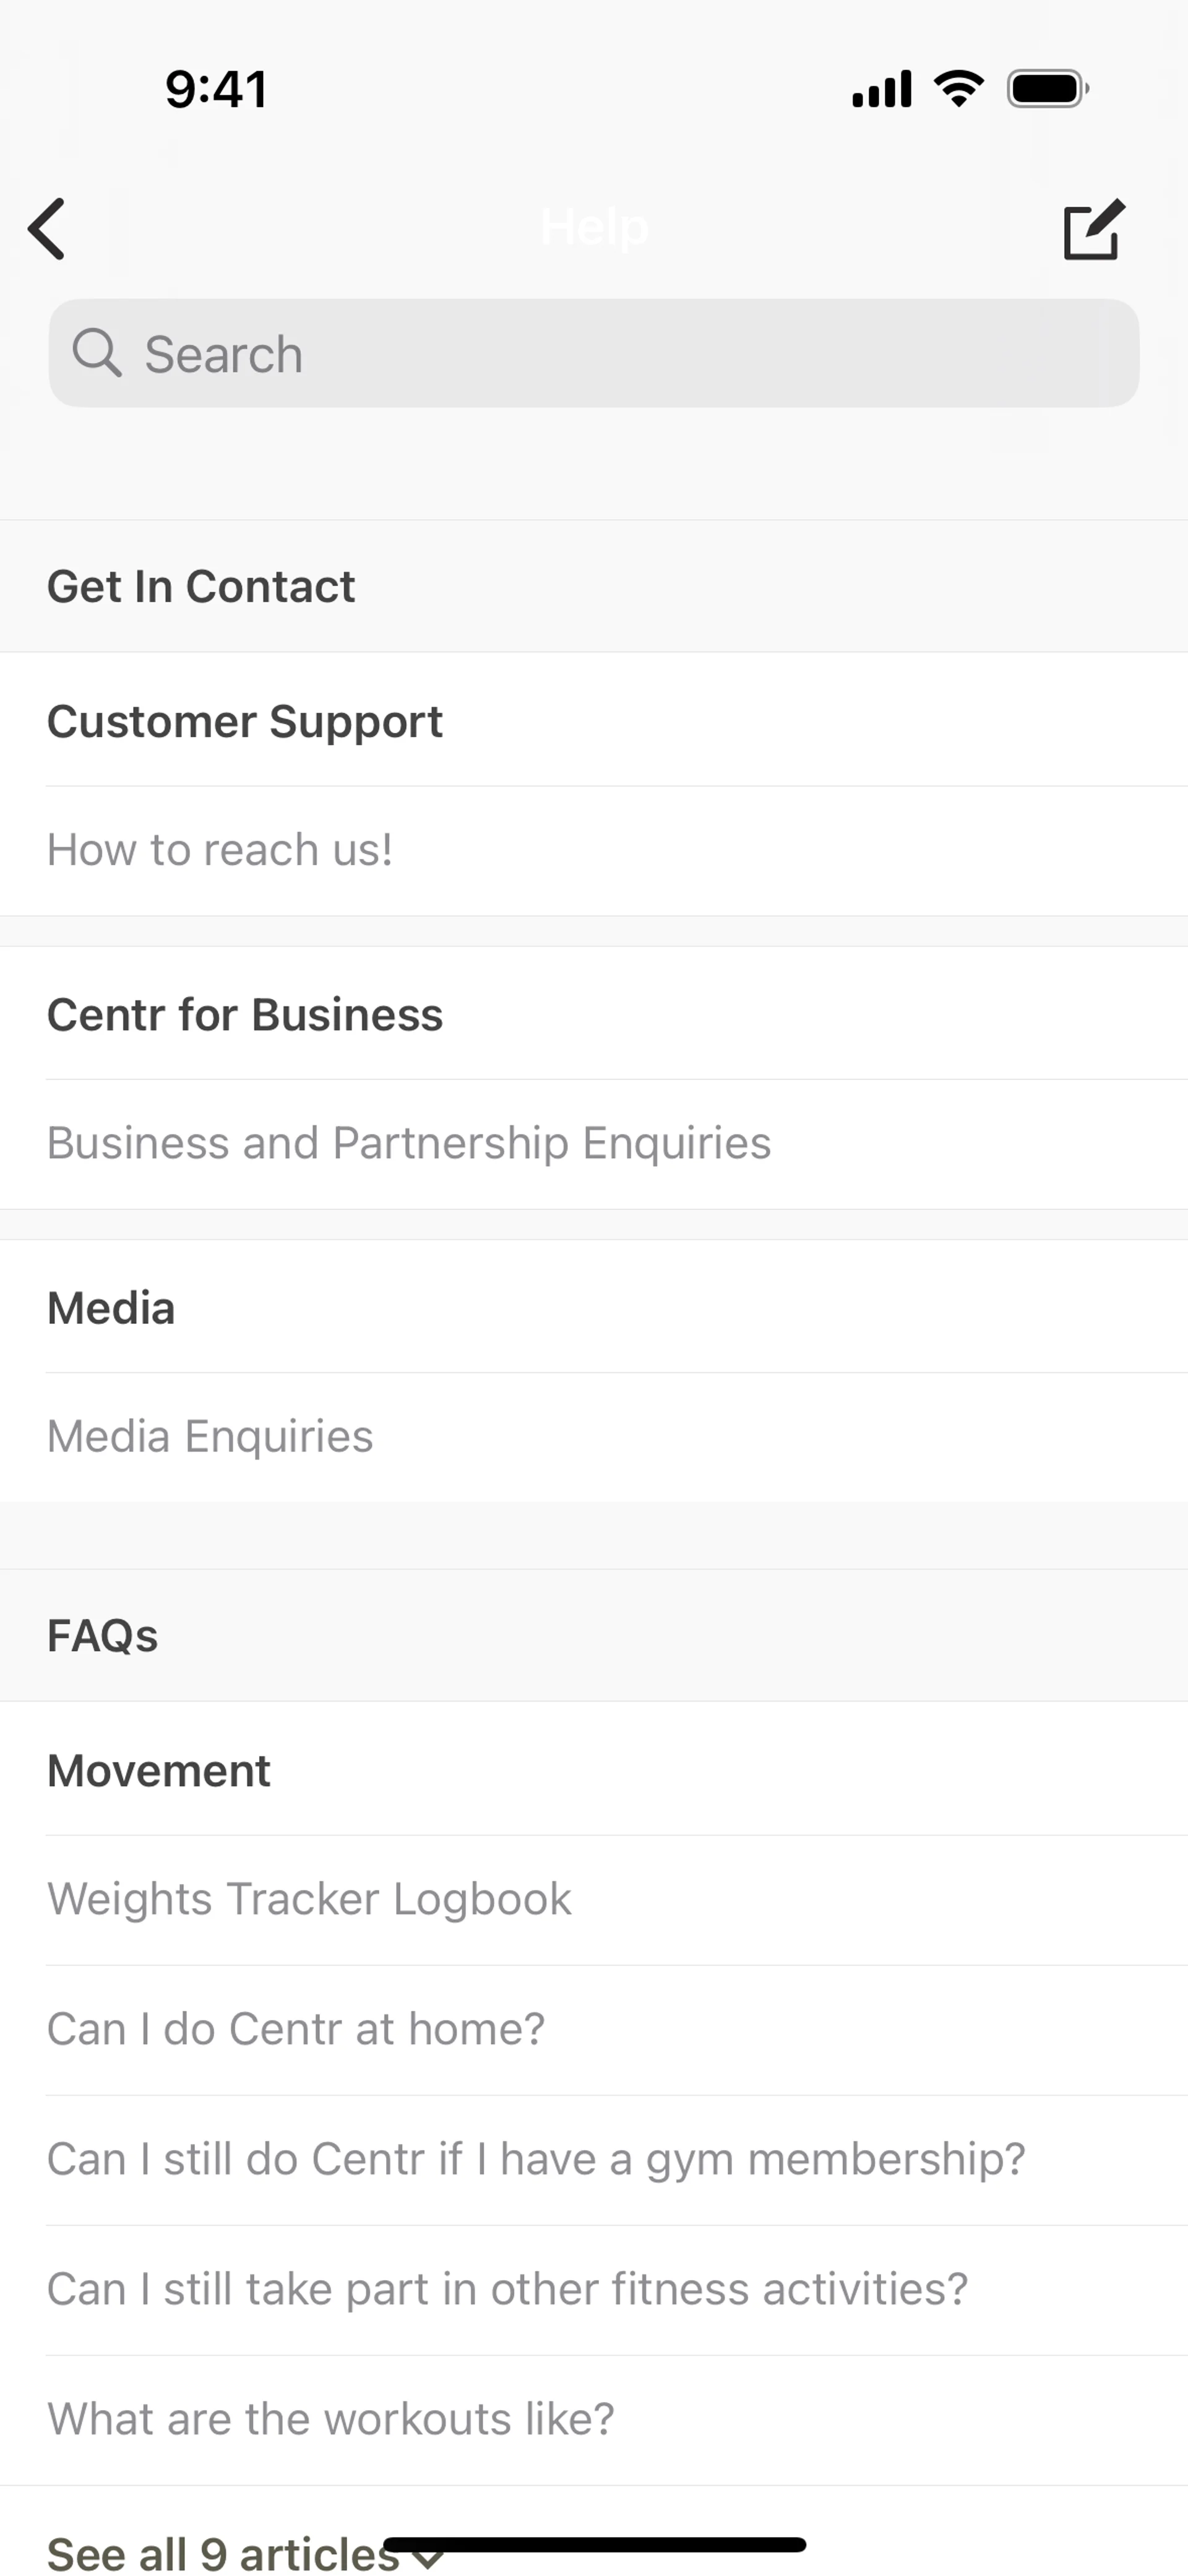The image size is (1188, 2576).
Task: Tap the back chevron icon
Action: click(47, 229)
